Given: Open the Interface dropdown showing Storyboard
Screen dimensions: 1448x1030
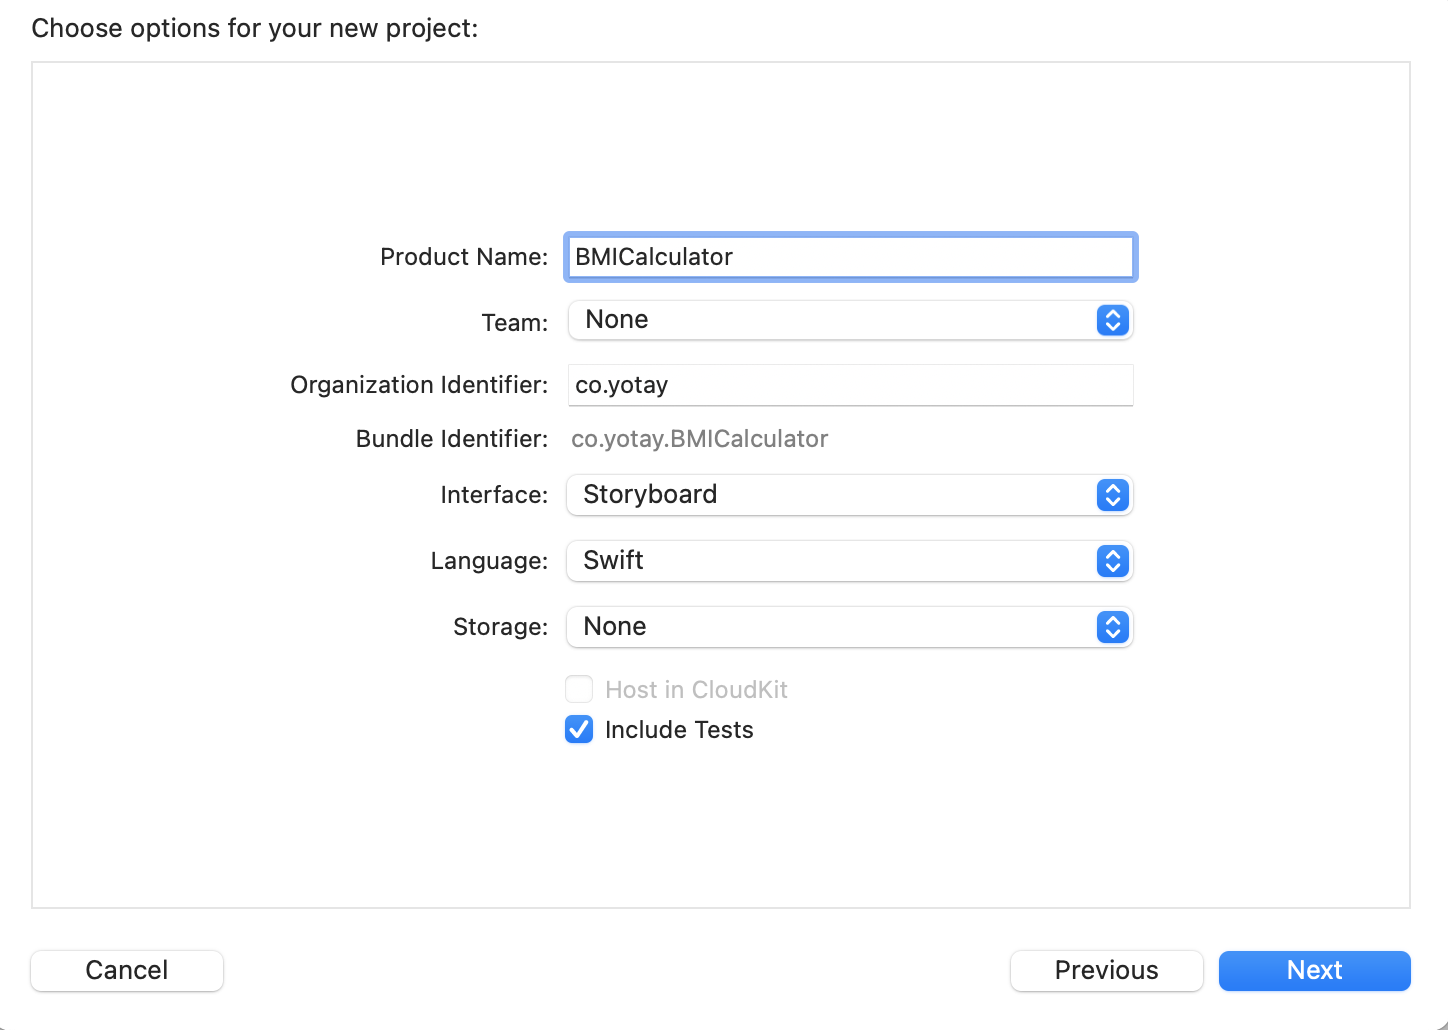Looking at the screenshot, I should [x=830, y=495].
